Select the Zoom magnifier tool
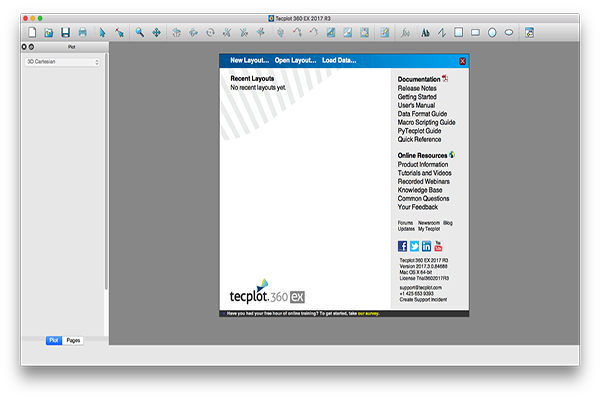Viewport: 600px width, 400px height. click(x=140, y=33)
